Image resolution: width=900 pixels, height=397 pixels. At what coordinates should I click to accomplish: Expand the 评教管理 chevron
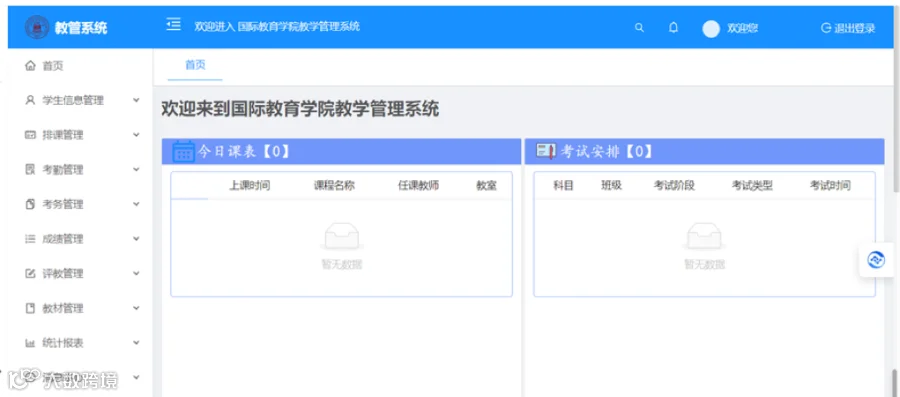(136, 274)
